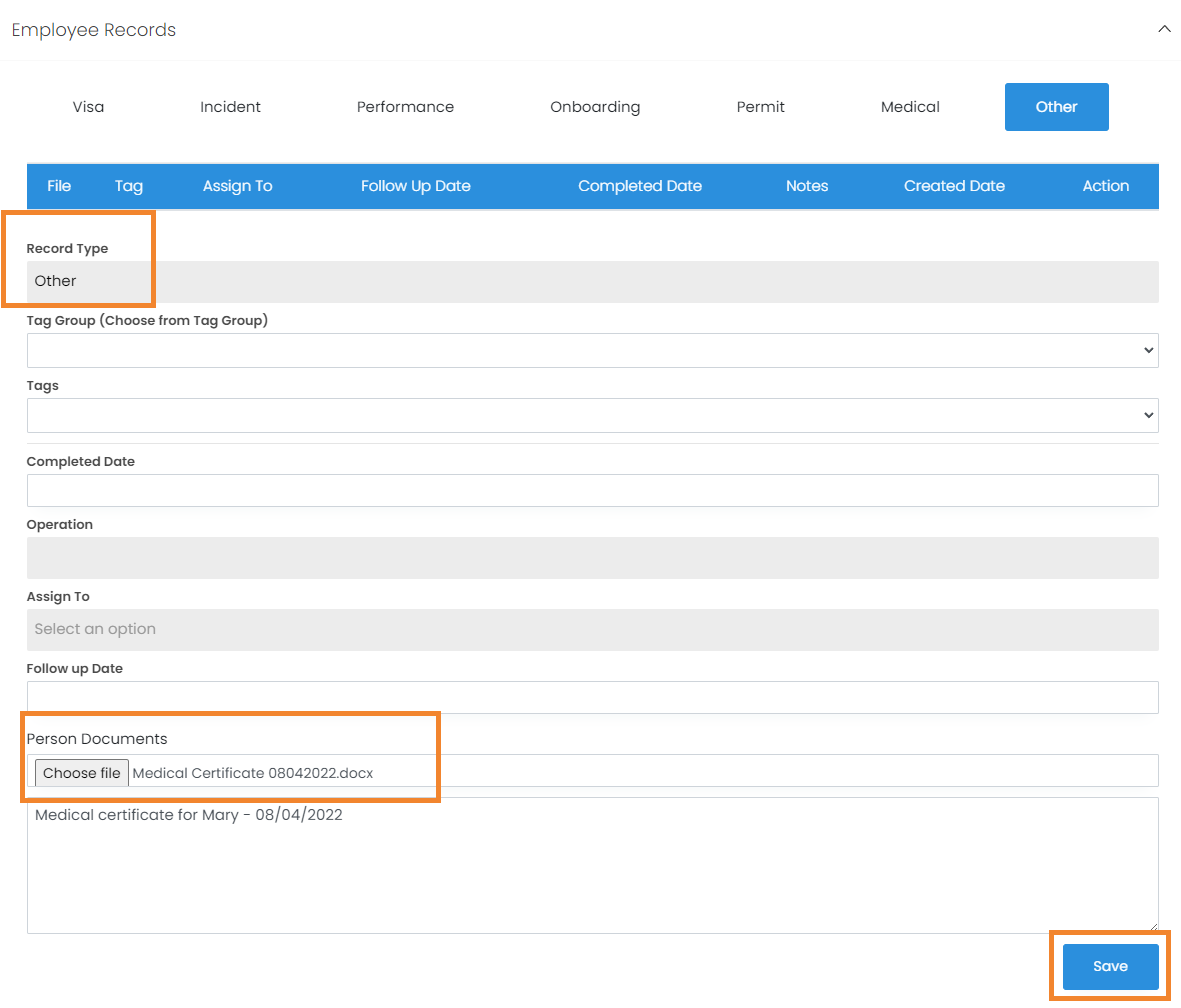Image resolution: width=1181 pixels, height=1008 pixels.
Task: Go to the Onboarding tab
Action: 595,107
